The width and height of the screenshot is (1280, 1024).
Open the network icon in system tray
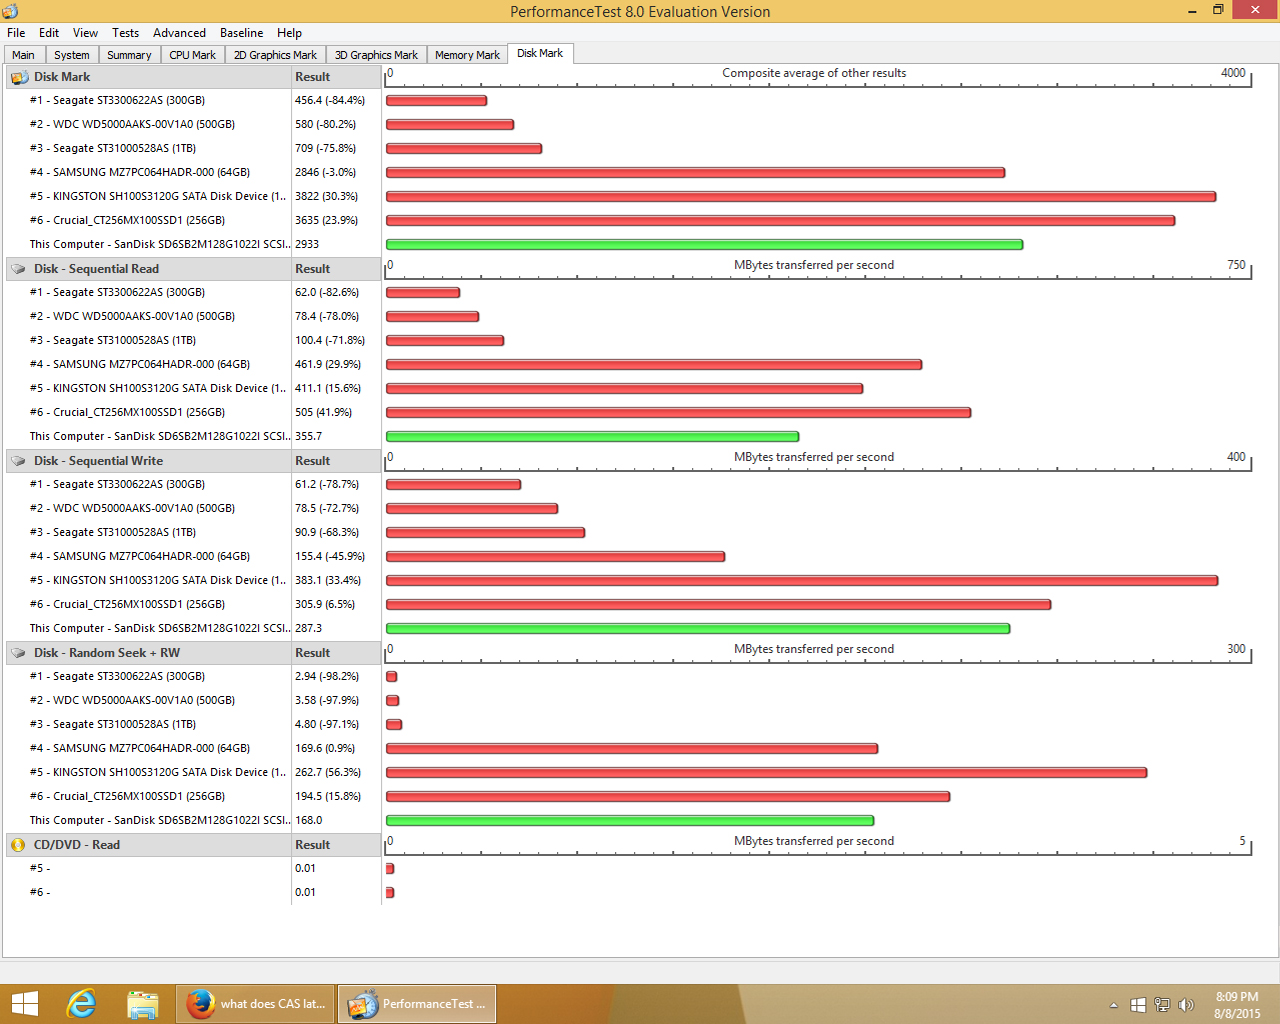(x=1162, y=1005)
